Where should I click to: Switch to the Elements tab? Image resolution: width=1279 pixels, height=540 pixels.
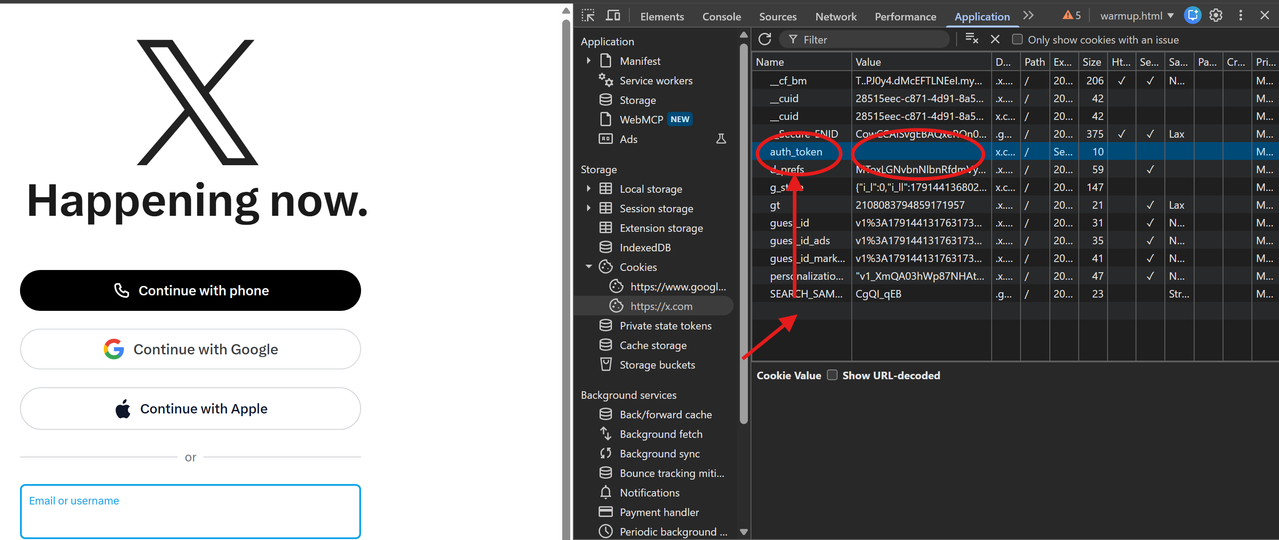pos(662,16)
